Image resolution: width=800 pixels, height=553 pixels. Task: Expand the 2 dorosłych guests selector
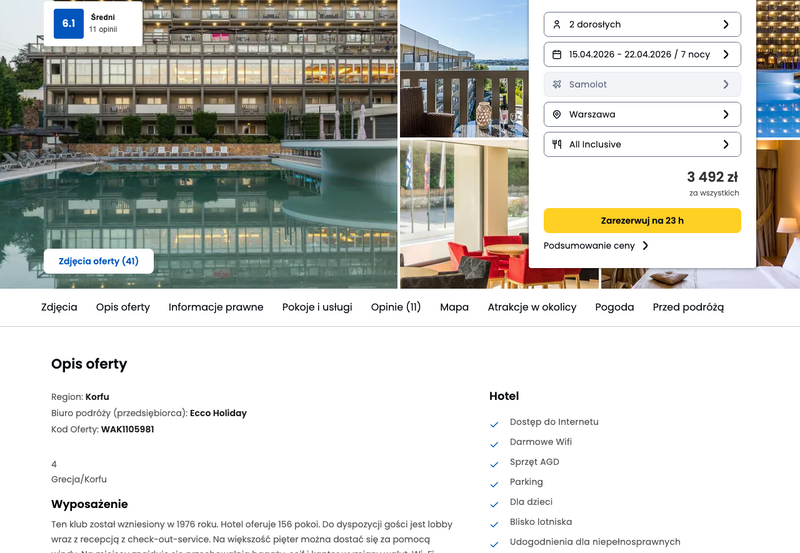(x=642, y=24)
